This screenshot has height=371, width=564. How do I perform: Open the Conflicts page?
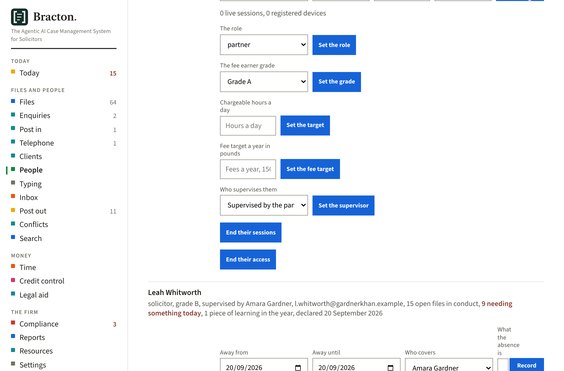tap(33, 225)
